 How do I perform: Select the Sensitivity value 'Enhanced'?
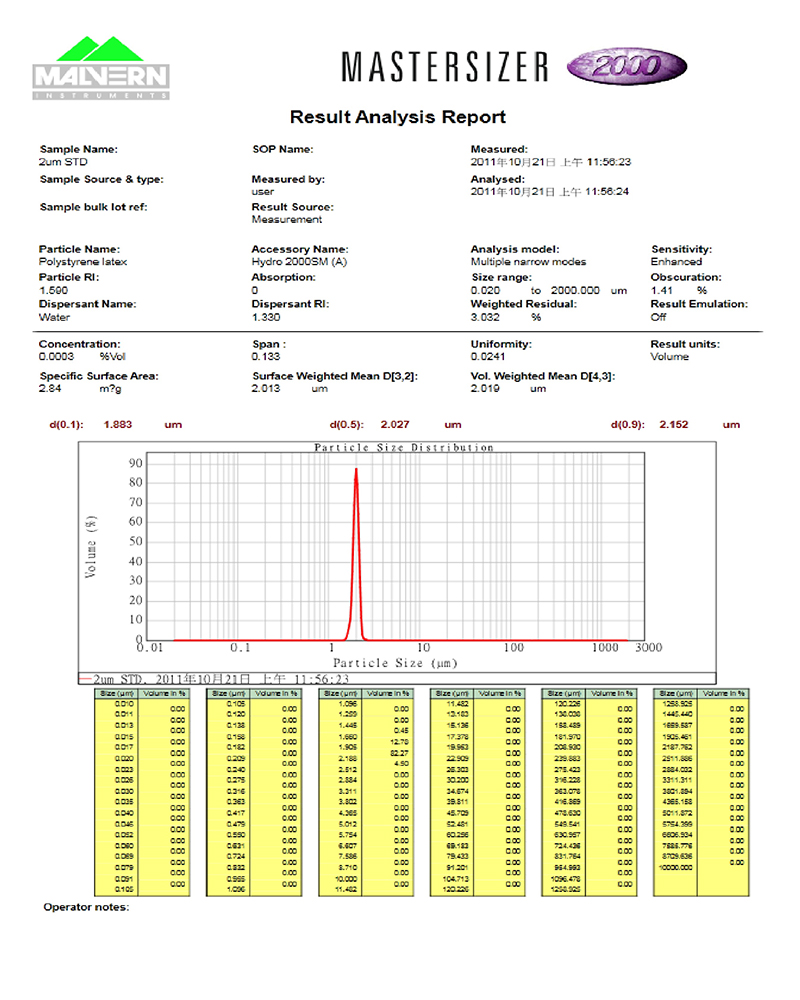(676, 262)
